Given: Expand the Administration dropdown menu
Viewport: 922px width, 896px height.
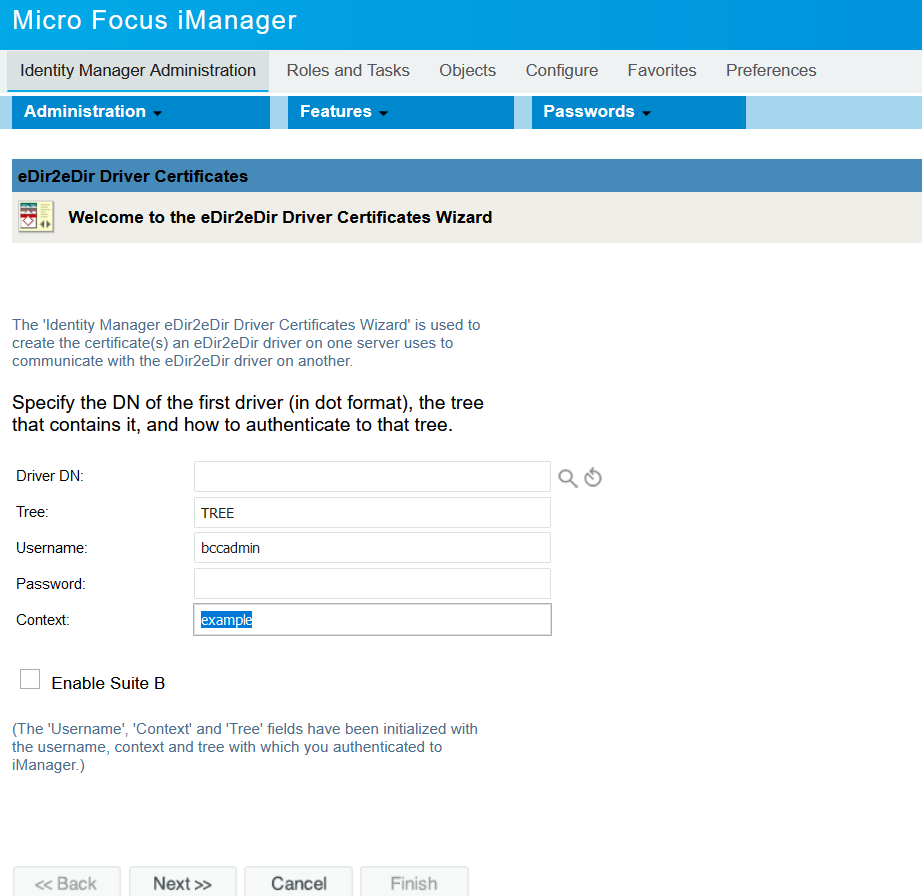Looking at the screenshot, I should (x=93, y=112).
